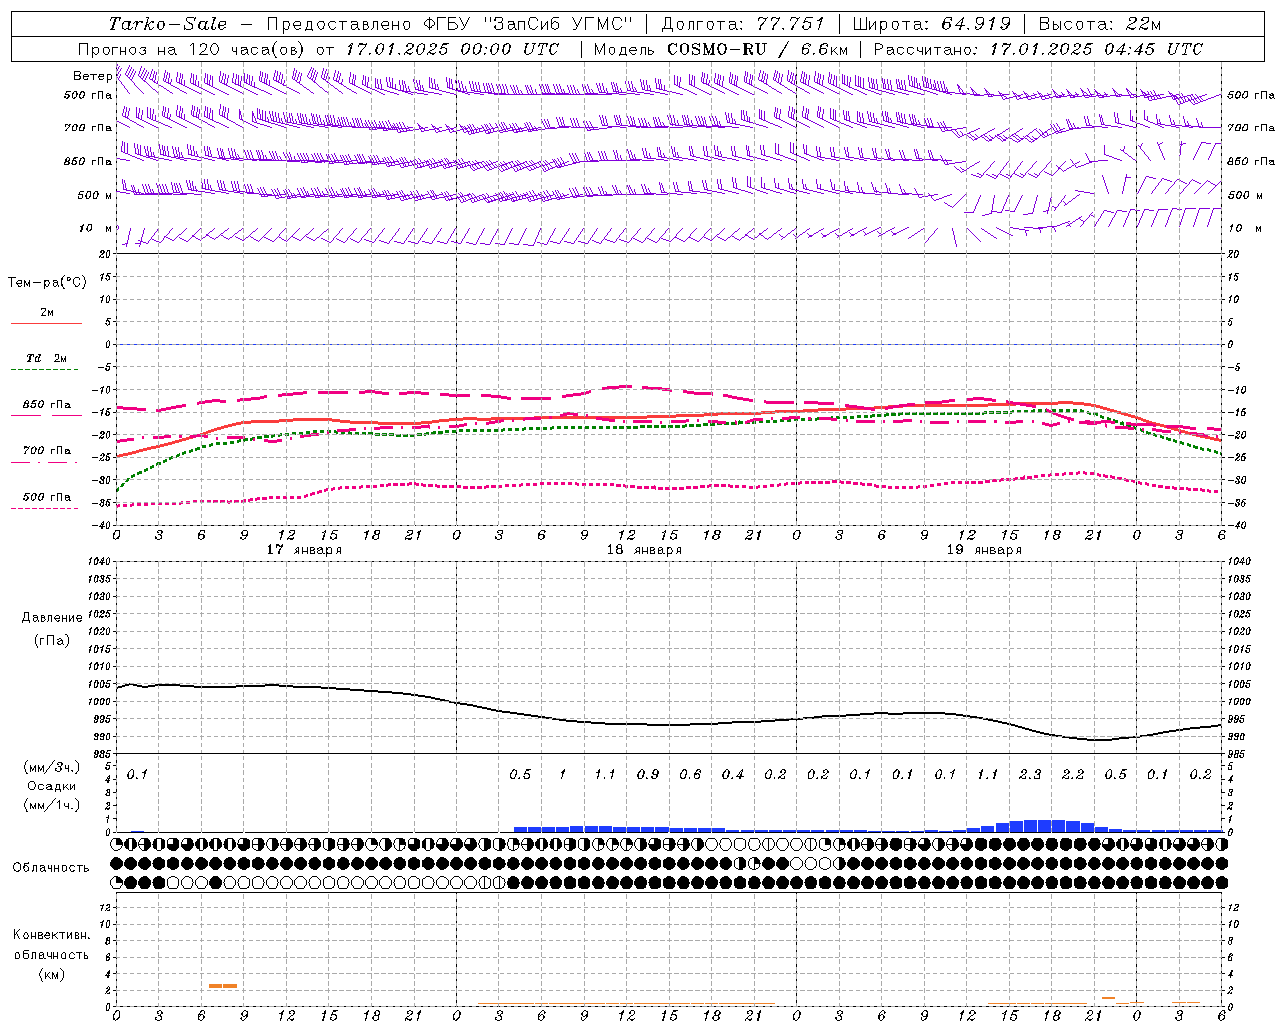
Task: Click the 'Осадки' precipitation label
Action: coord(52,786)
